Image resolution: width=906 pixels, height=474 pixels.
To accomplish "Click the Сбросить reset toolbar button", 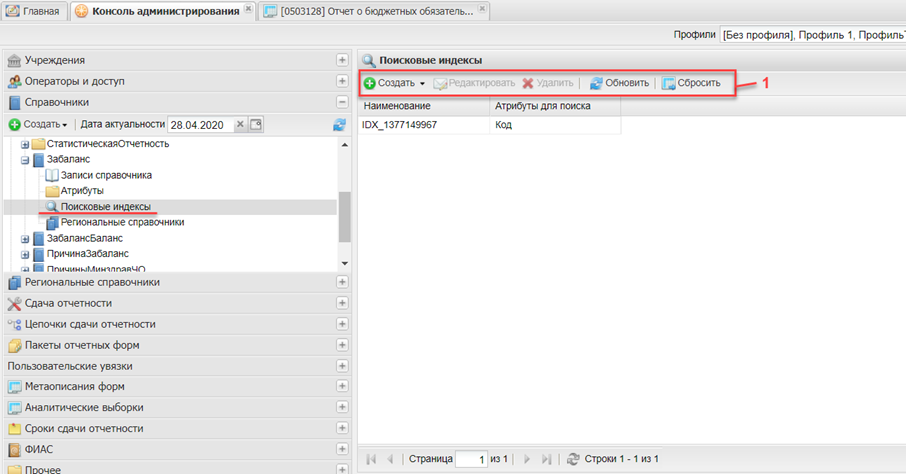I will coord(690,83).
